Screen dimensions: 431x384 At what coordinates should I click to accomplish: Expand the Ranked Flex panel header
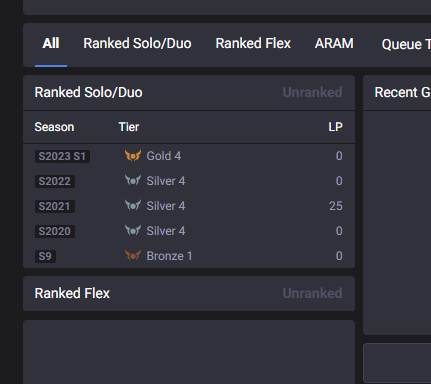pyautogui.click(x=189, y=293)
